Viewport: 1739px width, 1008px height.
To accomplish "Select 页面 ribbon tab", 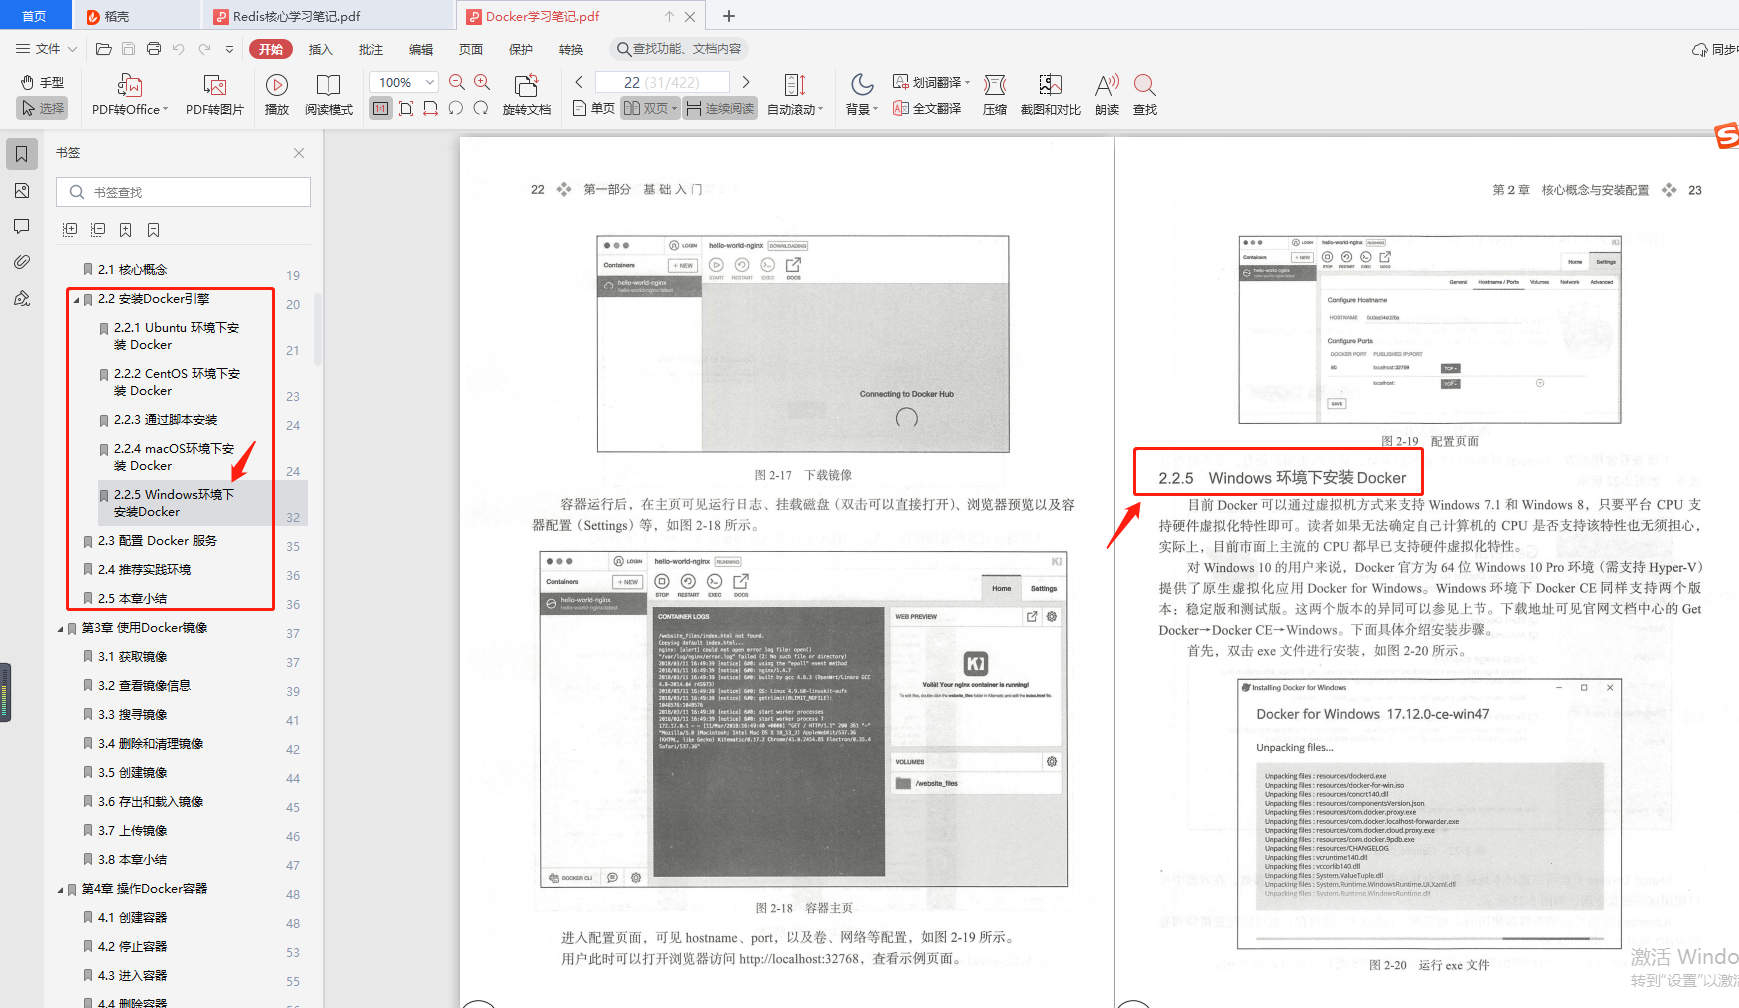I will [471, 49].
